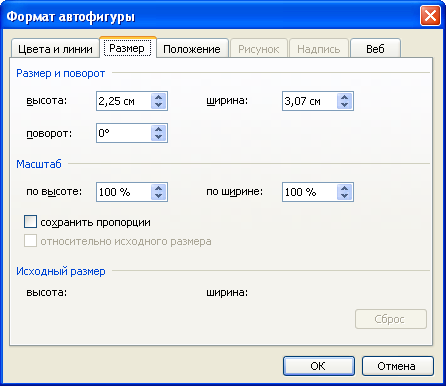Close the Формат автофигуры dialog
This screenshot has width=446, height=386.
pos(430,16)
